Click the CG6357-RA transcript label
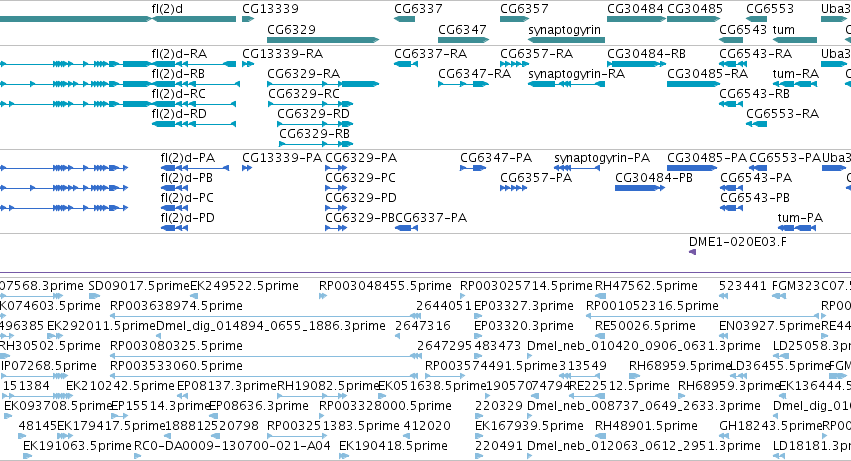Viewport: 851px width, 461px height. click(536, 54)
